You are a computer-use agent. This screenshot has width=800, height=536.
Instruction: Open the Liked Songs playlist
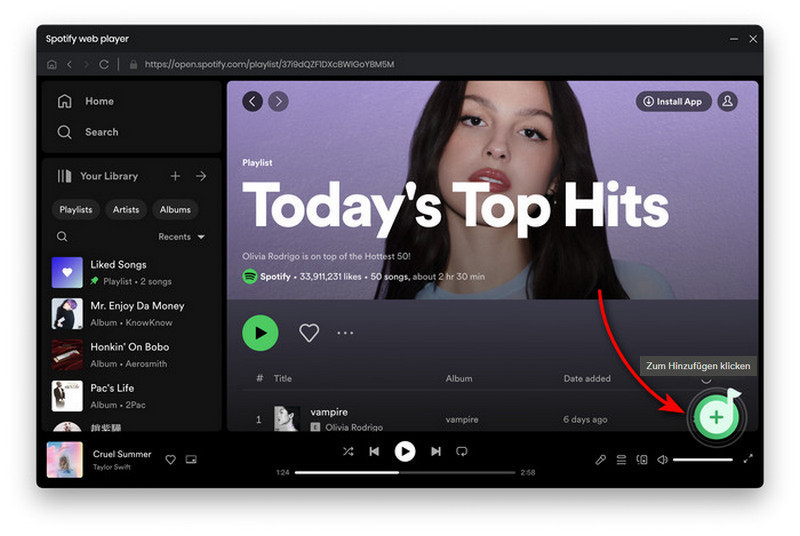click(133, 273)
